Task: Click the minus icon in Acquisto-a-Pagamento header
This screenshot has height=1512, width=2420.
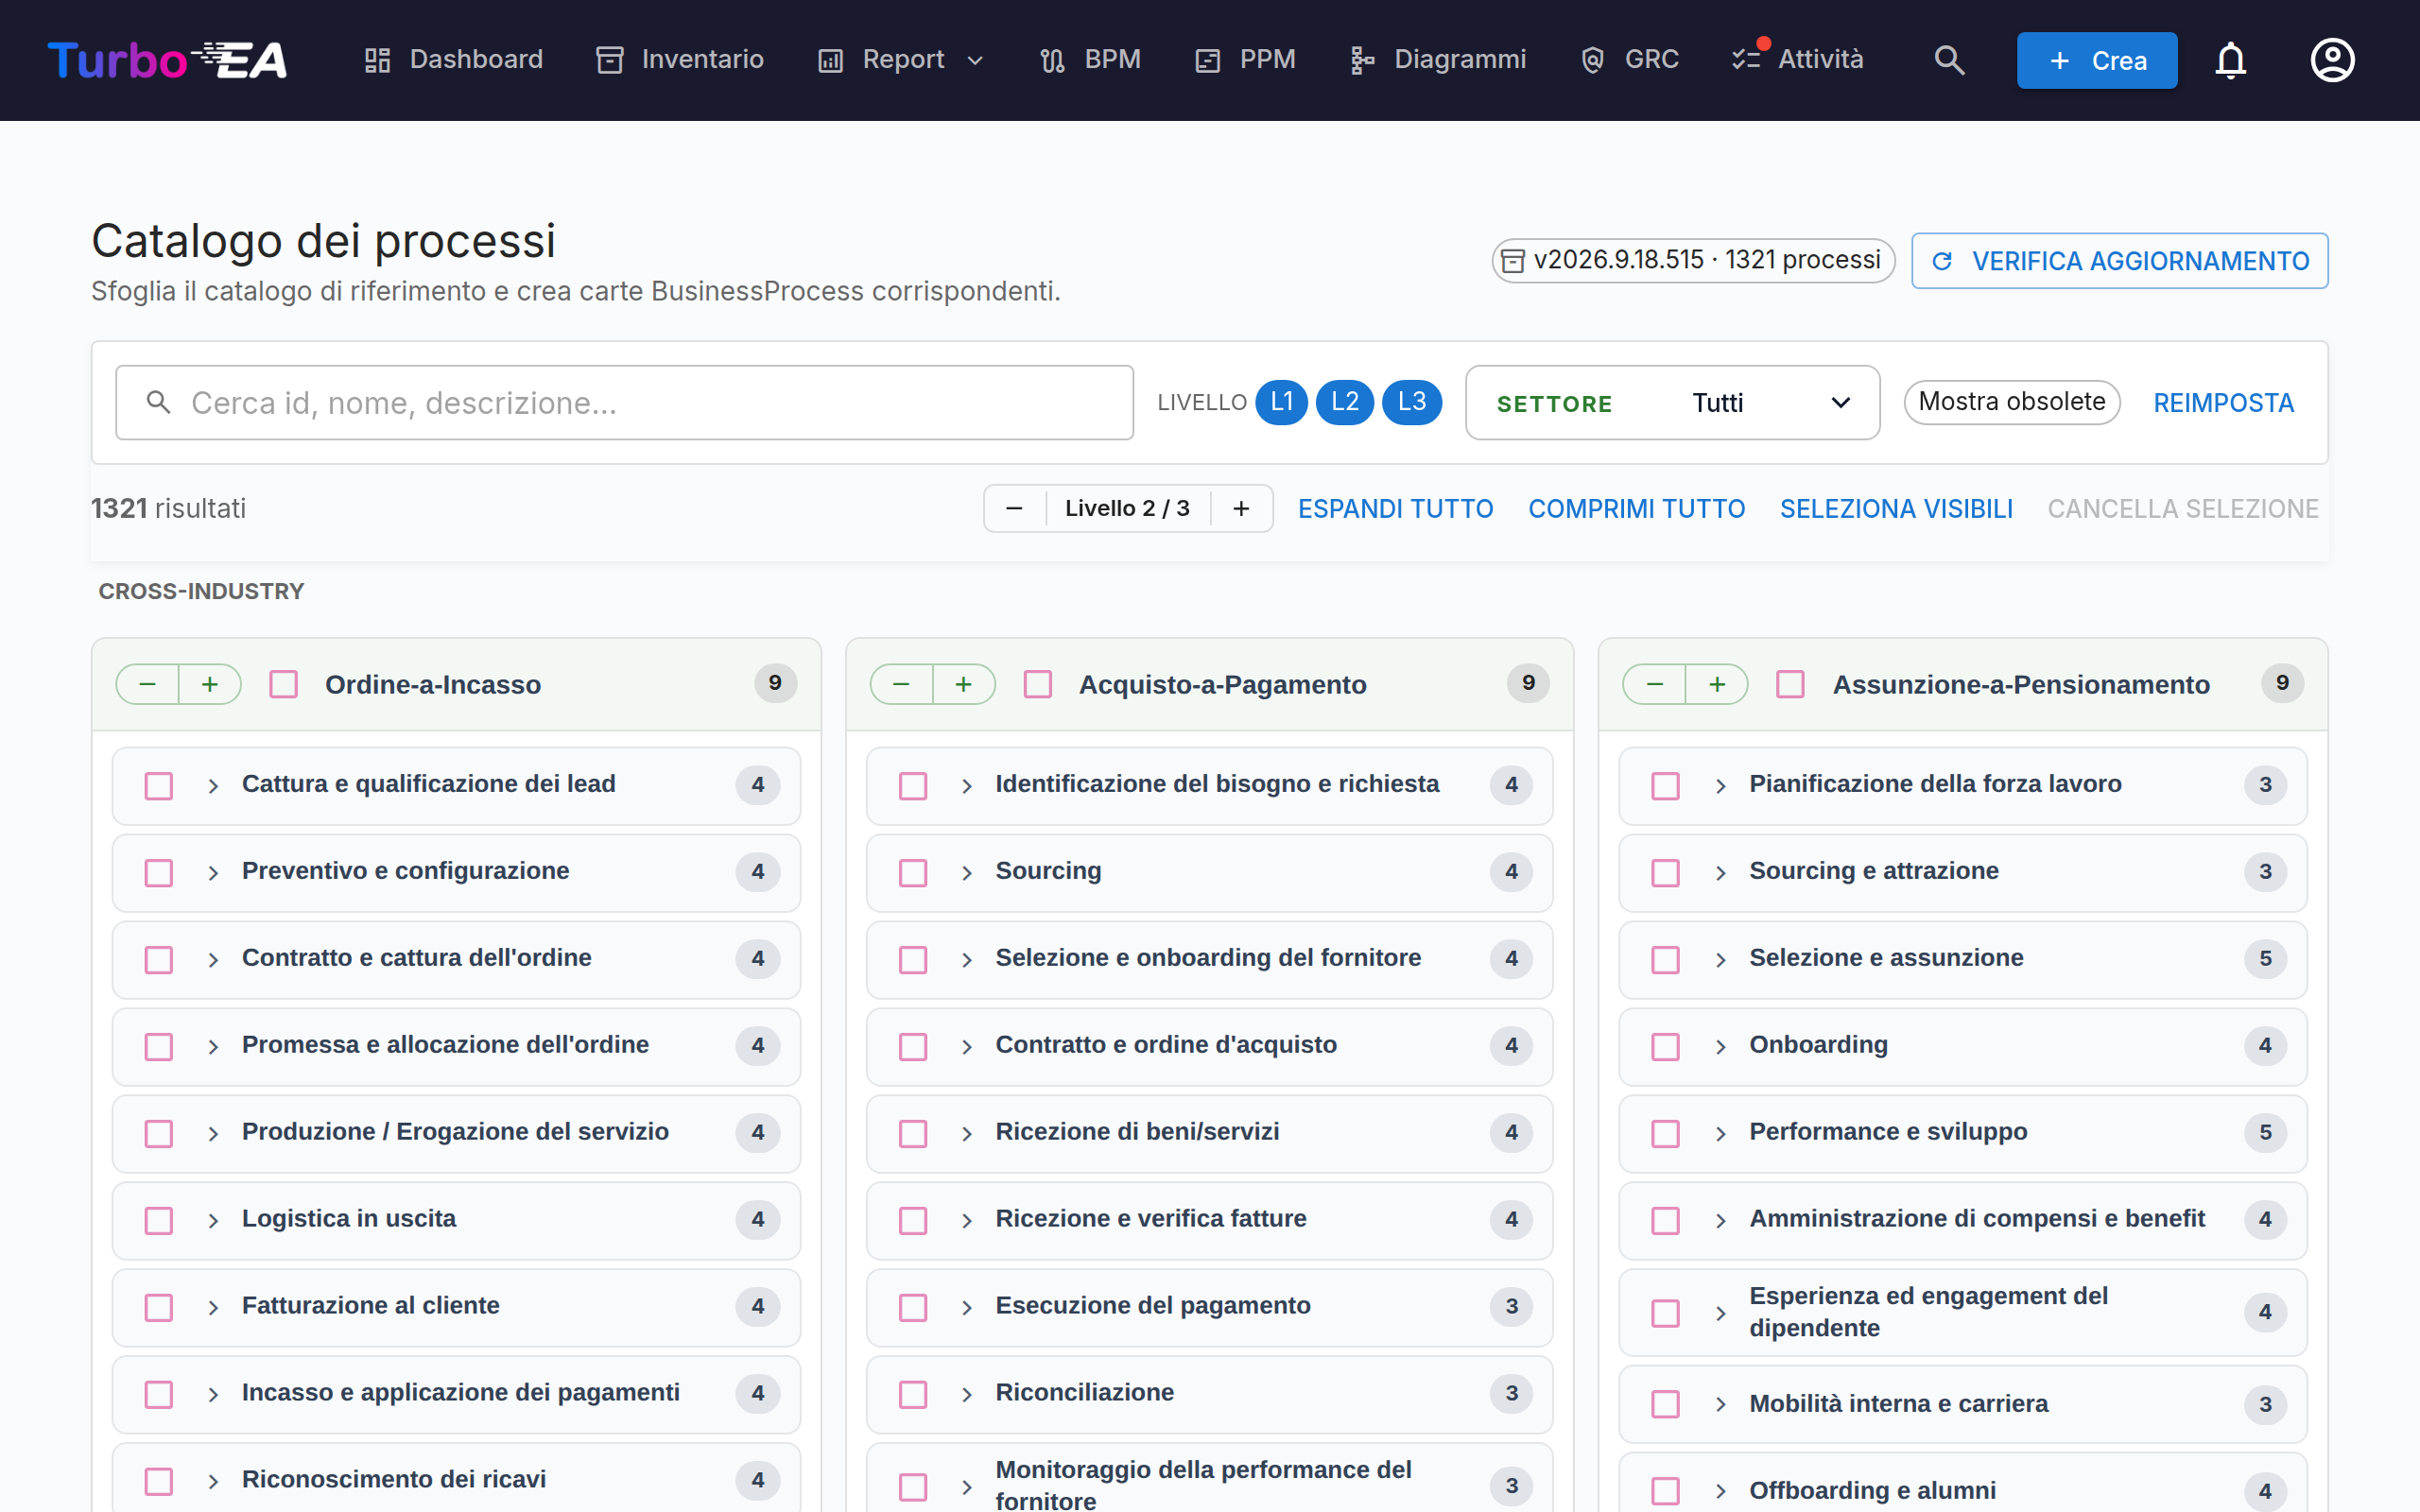Action: coord(901,684)
